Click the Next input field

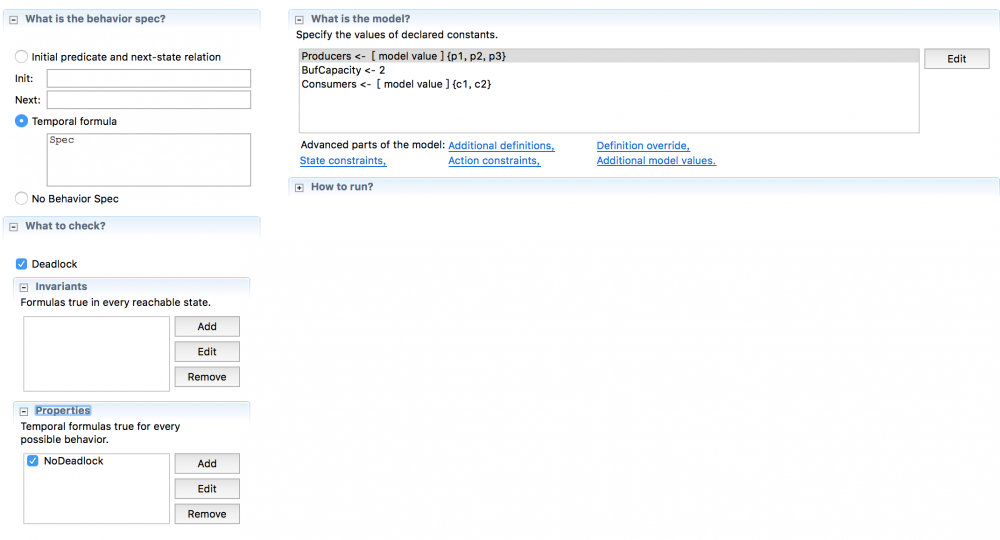[x=148, y=100]
